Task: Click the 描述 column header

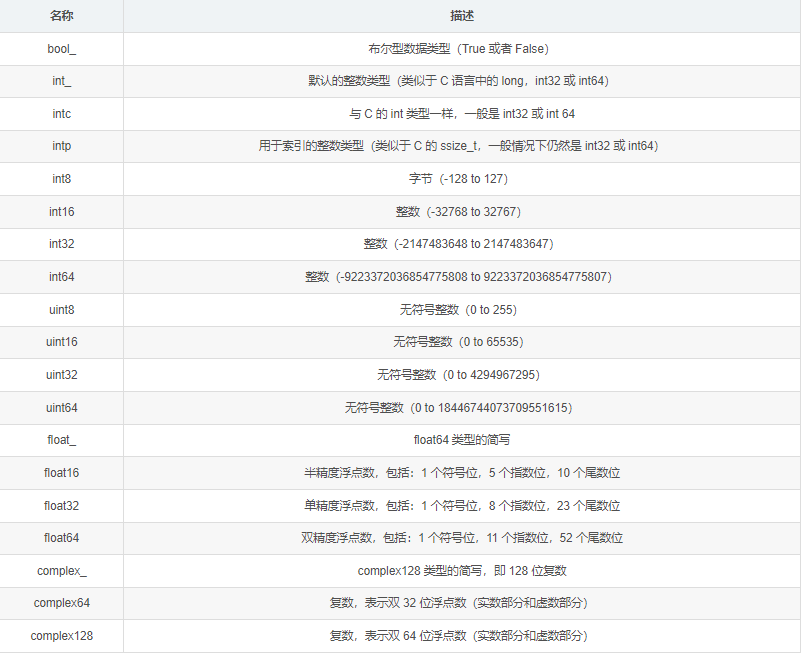Action: pos(461,17)
